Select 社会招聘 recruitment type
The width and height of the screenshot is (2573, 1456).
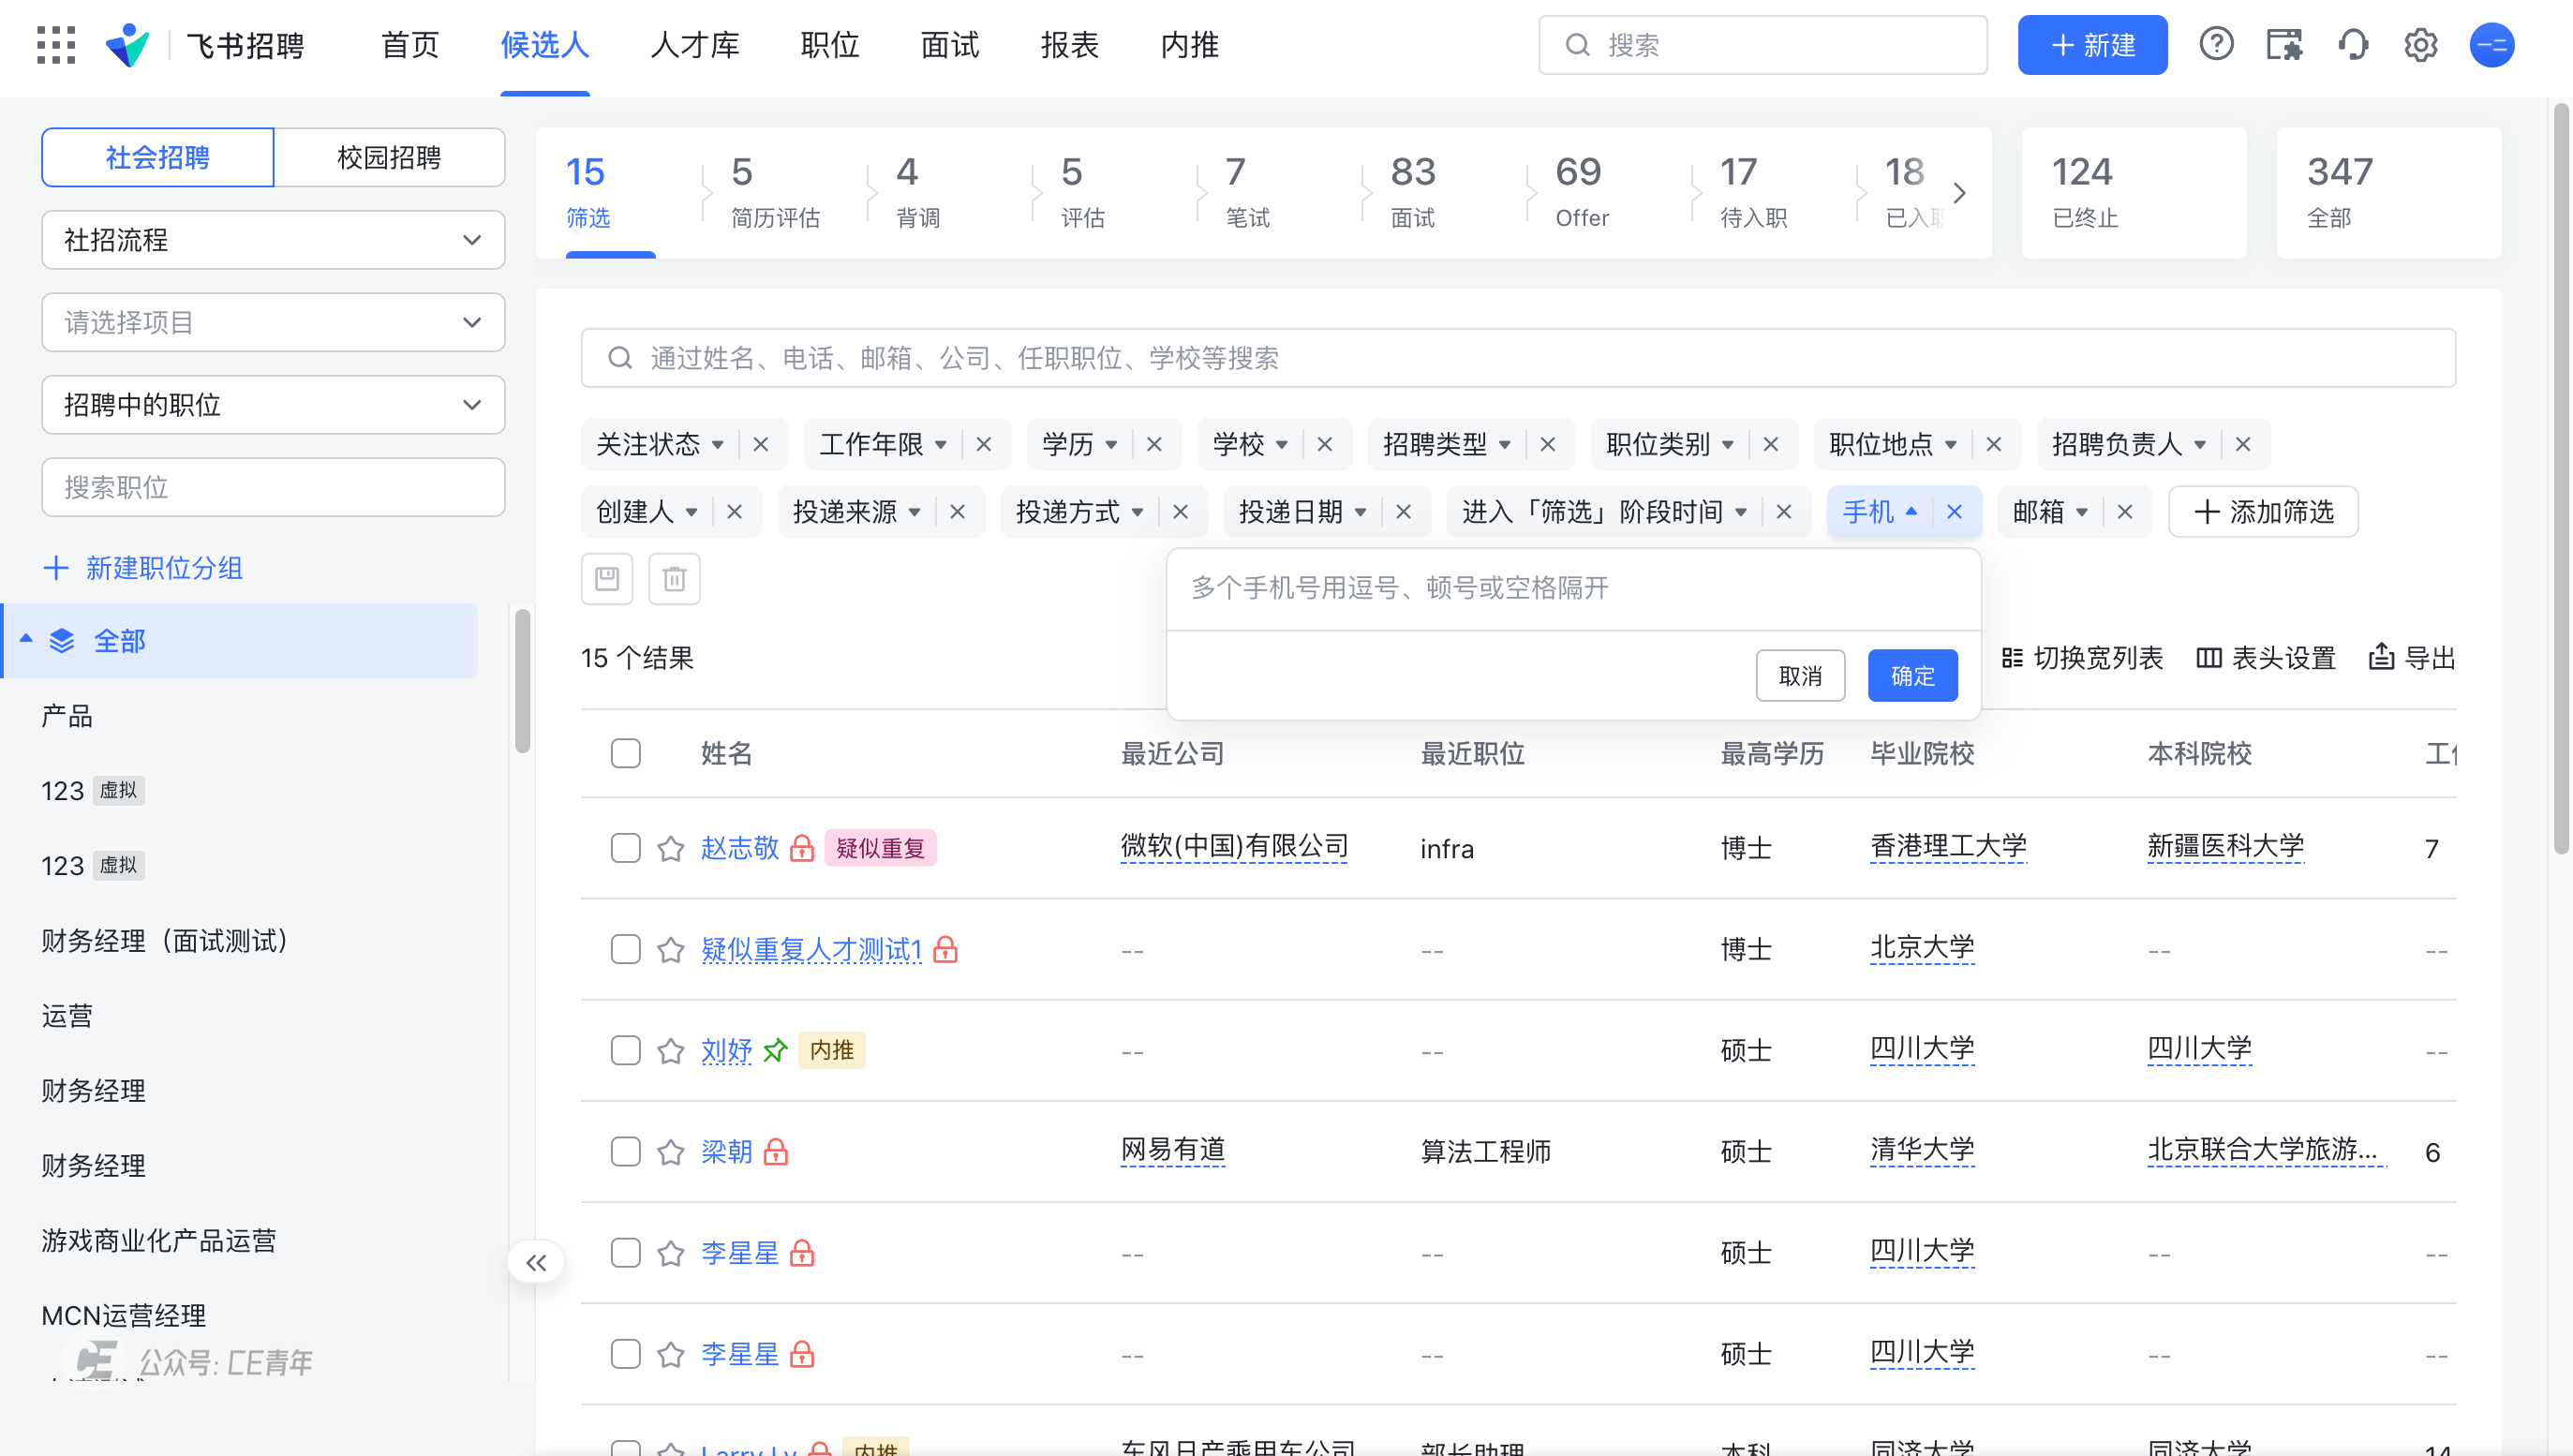point(157,157)
